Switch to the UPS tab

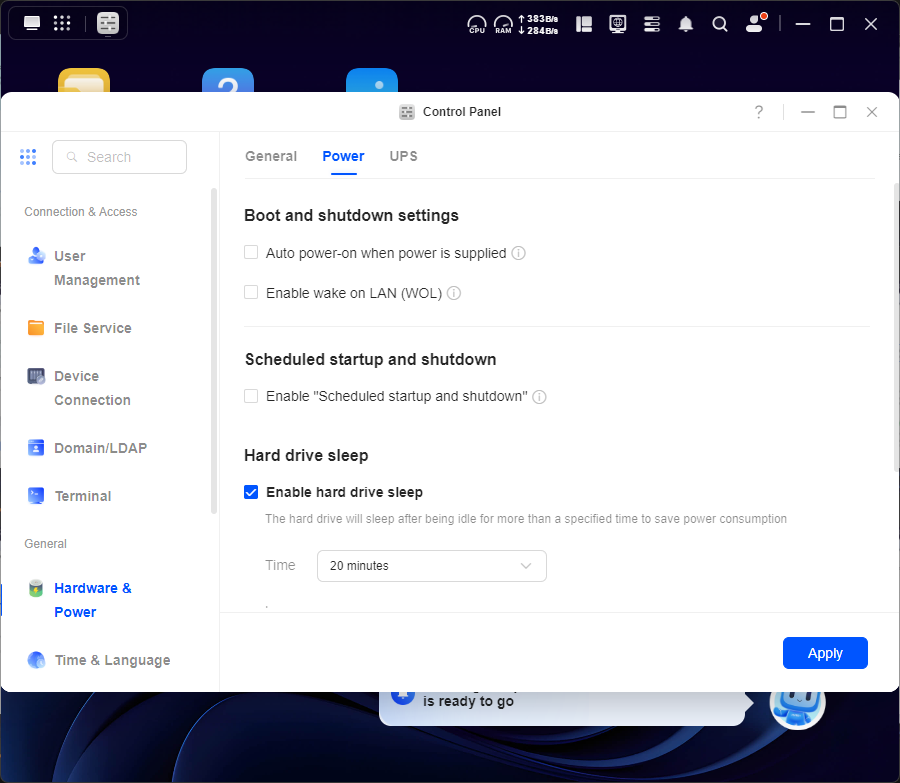pyautogui.click(x=403, y=156)
